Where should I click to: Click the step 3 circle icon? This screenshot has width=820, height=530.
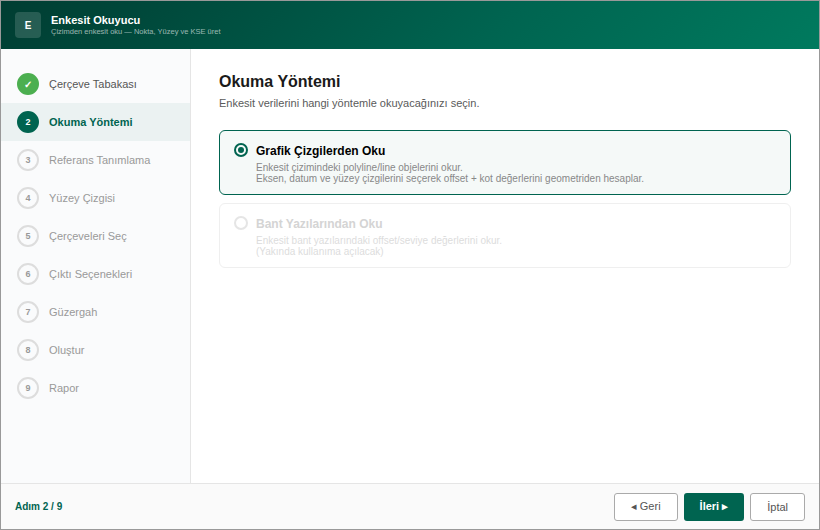(x=28, y=160)
